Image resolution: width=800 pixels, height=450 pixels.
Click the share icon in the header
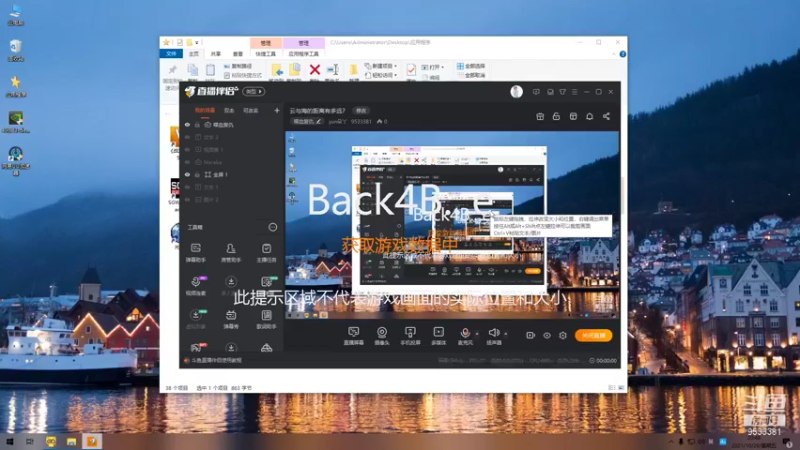click(606, 116)
